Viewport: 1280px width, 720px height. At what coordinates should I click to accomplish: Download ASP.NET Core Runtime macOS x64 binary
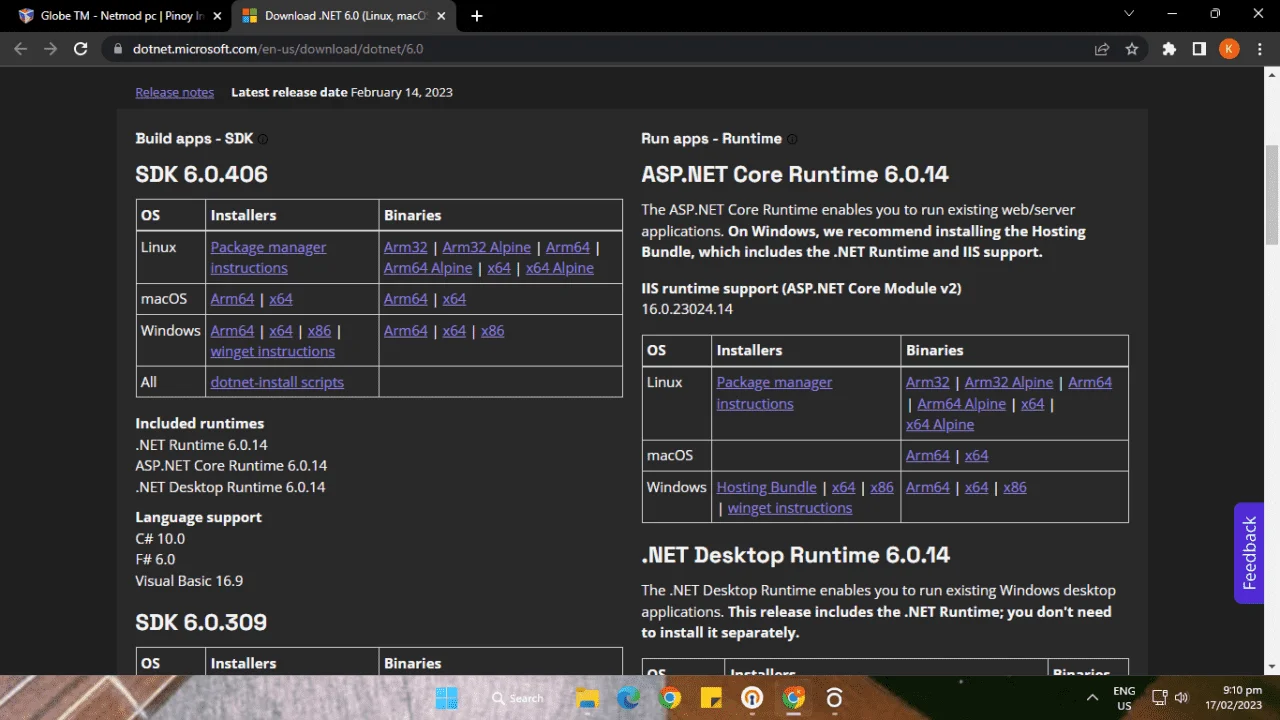point(976,455)
